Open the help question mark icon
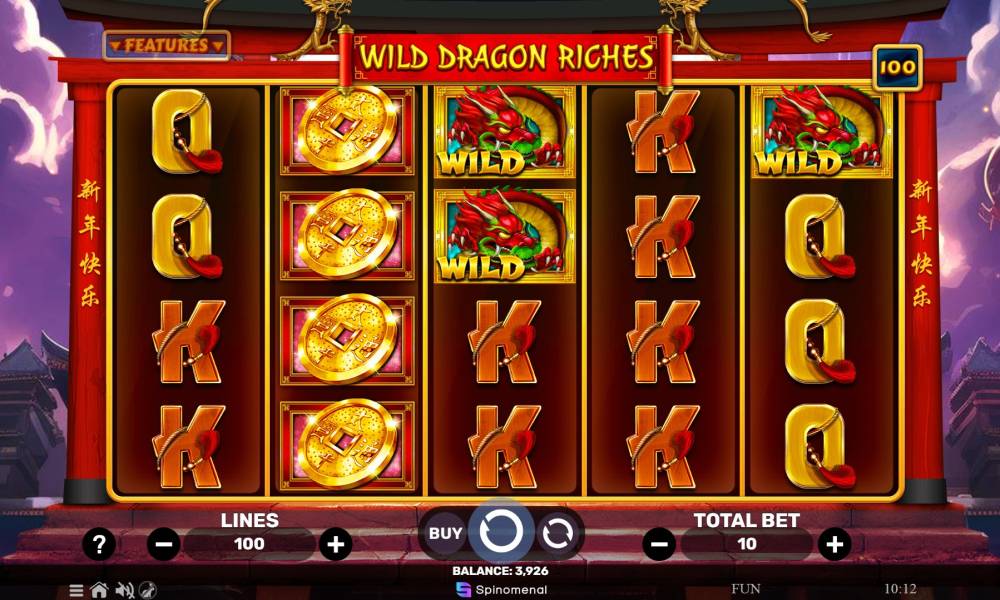This screenshot has height=600, width=1000. click(x=99, y=545)
